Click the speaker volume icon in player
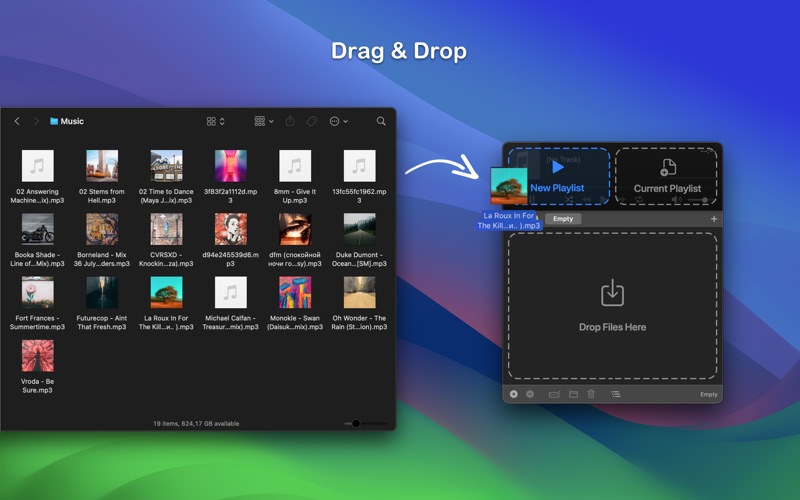 [677, 200]
